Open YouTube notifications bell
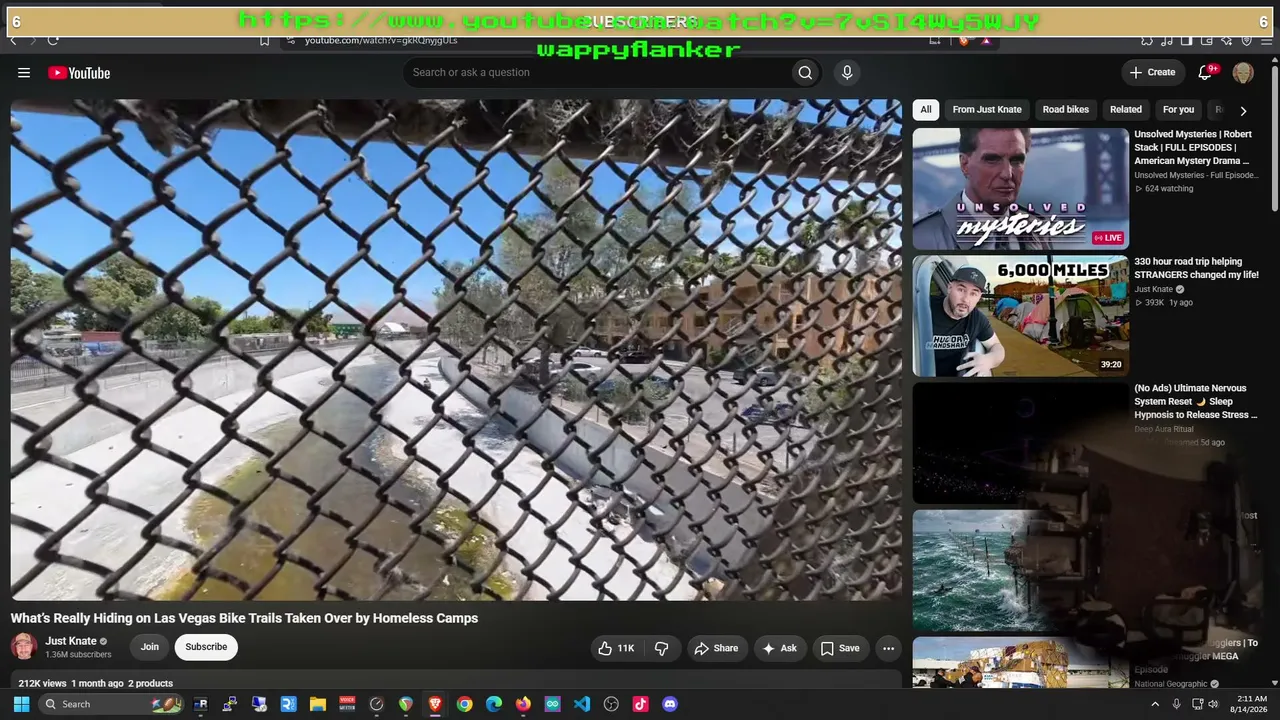This screenshot has width=1280, height=720. [x=1205, y=72]
